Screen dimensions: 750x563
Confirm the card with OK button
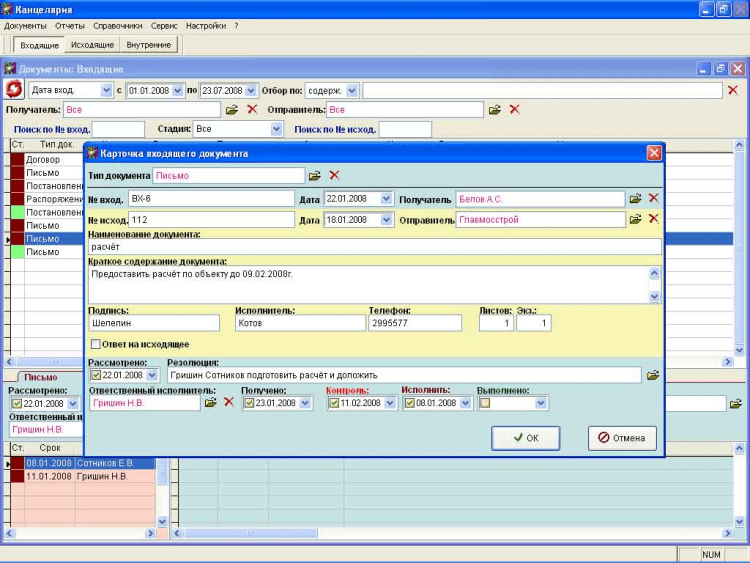coord(525,438)
